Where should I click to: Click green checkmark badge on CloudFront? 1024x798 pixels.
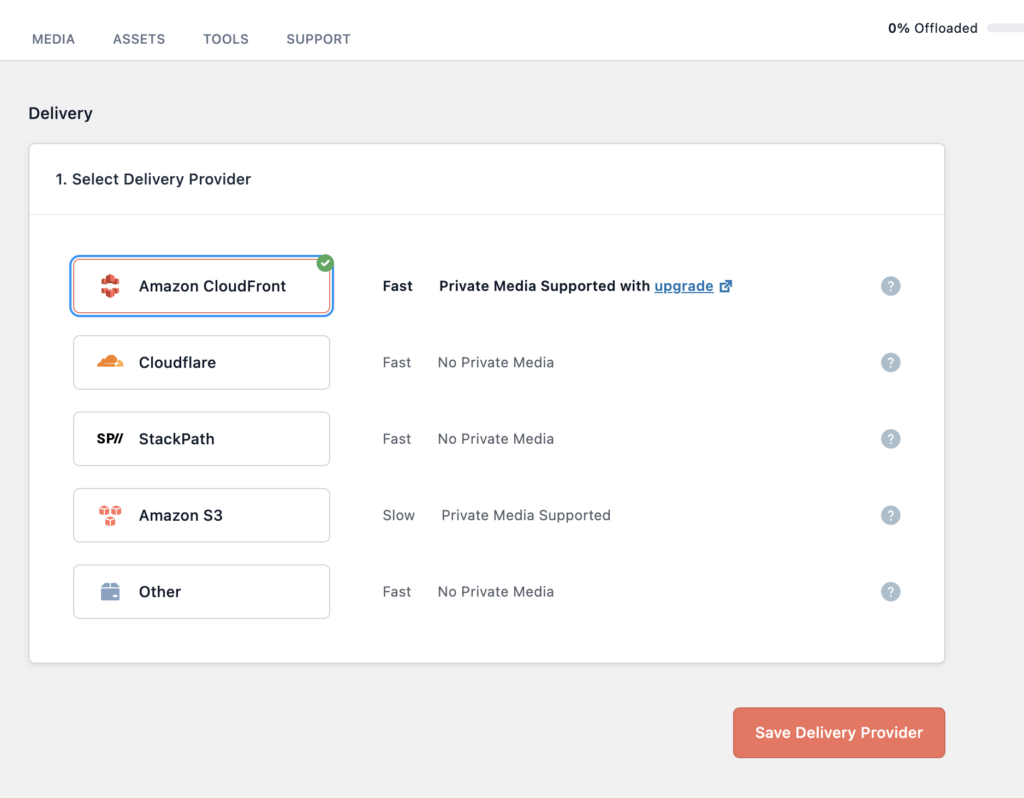(x=325, y=263)
